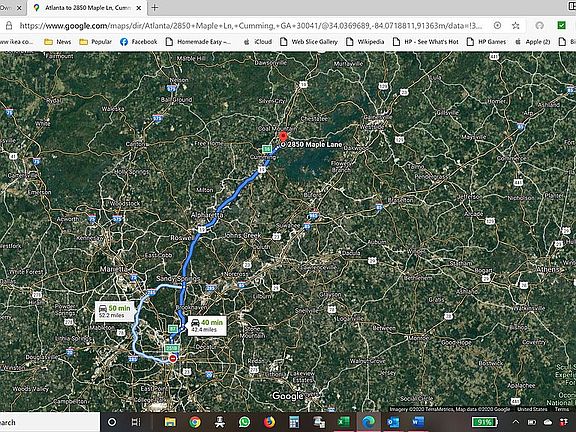Open Firefox from the taskbar

(269, 422)
